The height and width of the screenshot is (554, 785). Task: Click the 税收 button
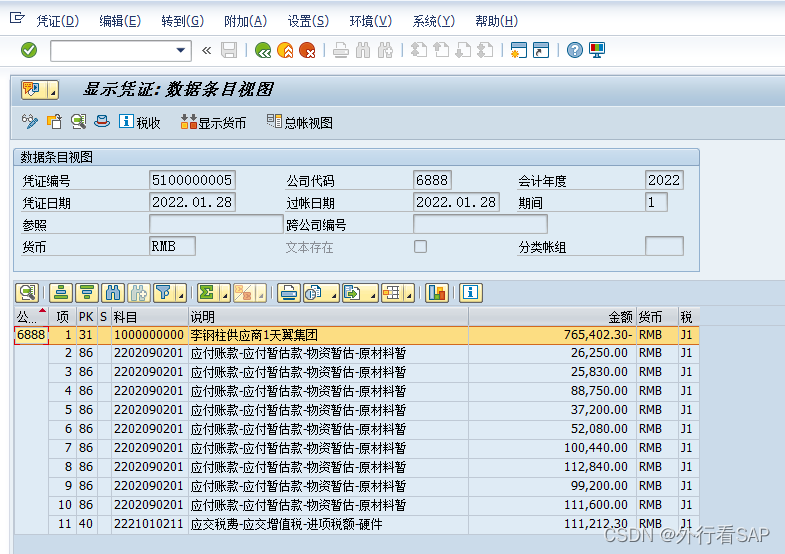point(140,122)
